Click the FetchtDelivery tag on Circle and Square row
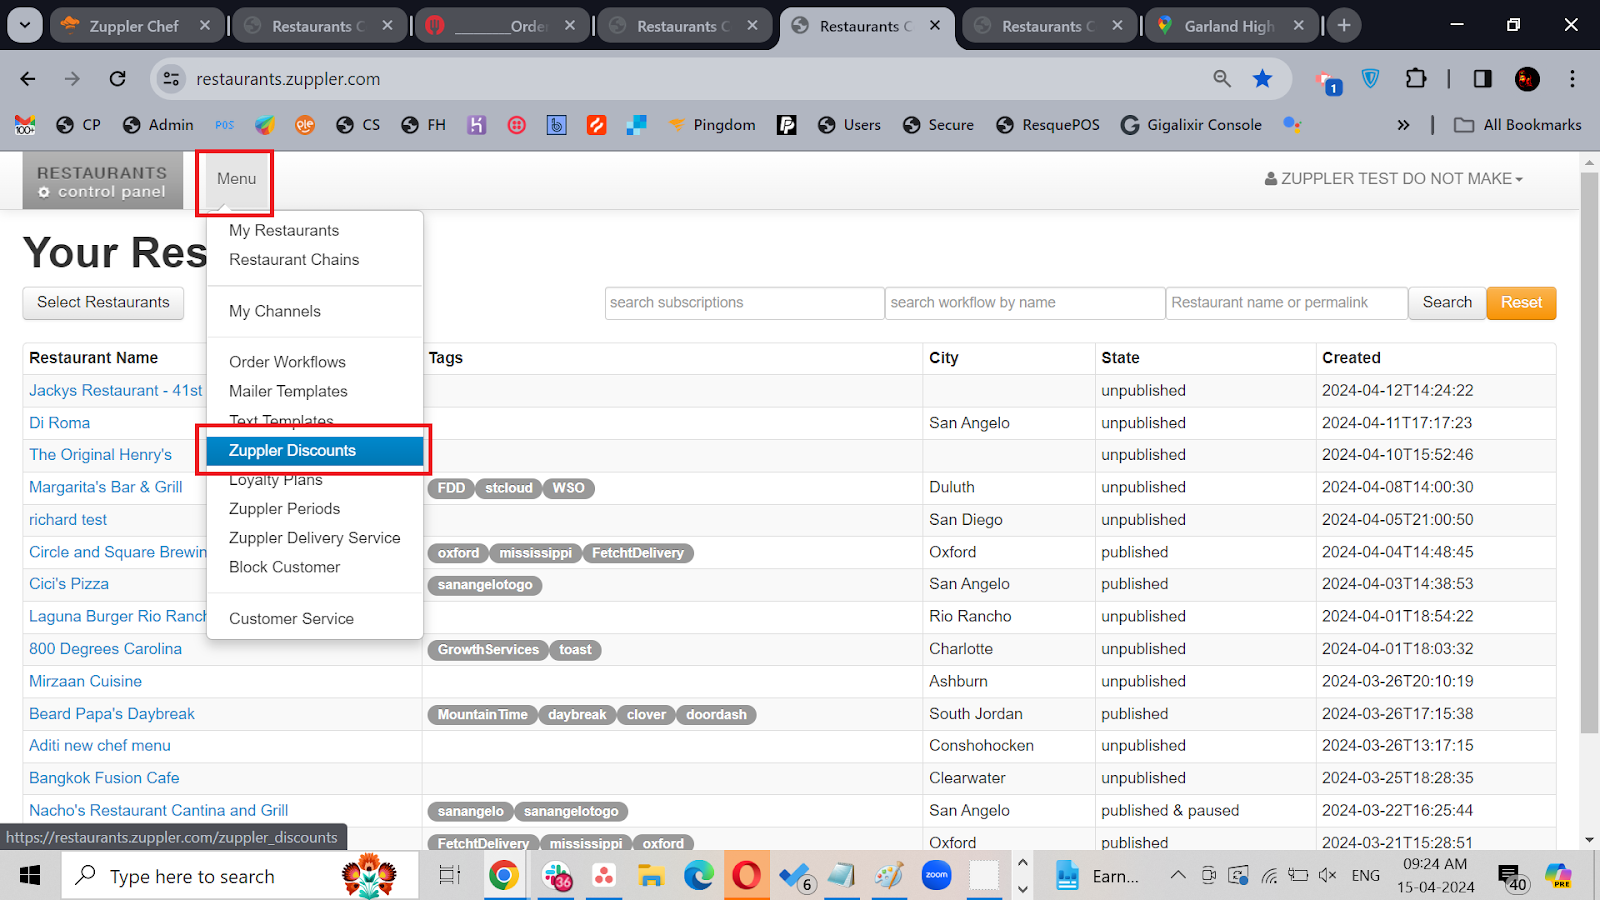 (x=638, y=553)
